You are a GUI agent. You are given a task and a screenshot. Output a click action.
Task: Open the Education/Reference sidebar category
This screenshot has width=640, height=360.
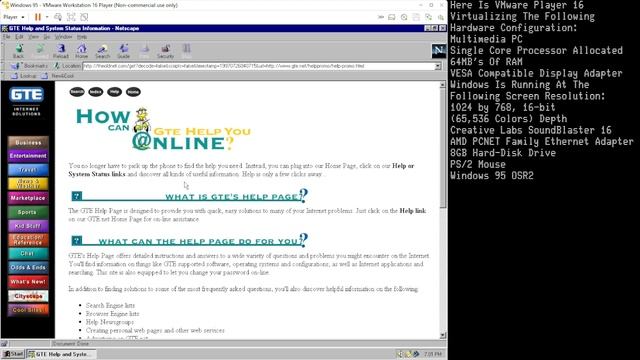tap(28, 240)
